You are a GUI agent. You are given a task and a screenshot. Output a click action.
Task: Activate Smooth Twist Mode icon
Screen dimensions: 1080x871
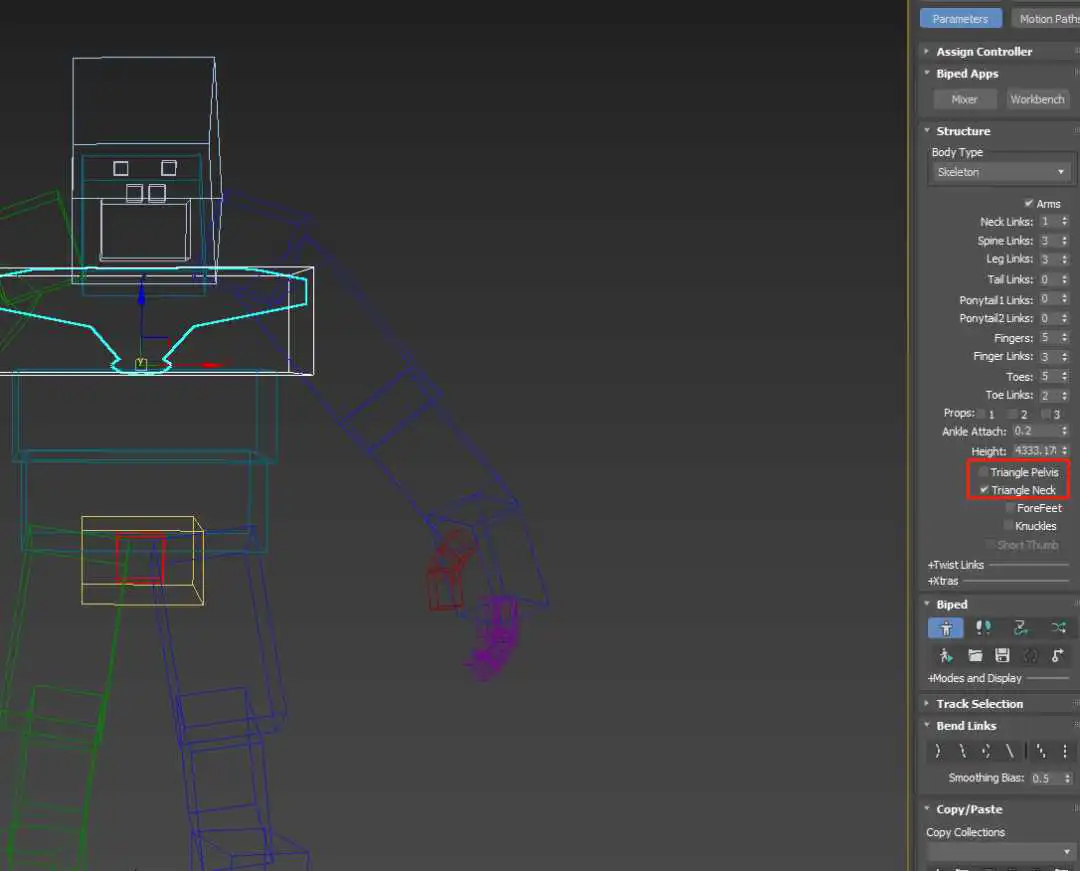coord(1010,751)
